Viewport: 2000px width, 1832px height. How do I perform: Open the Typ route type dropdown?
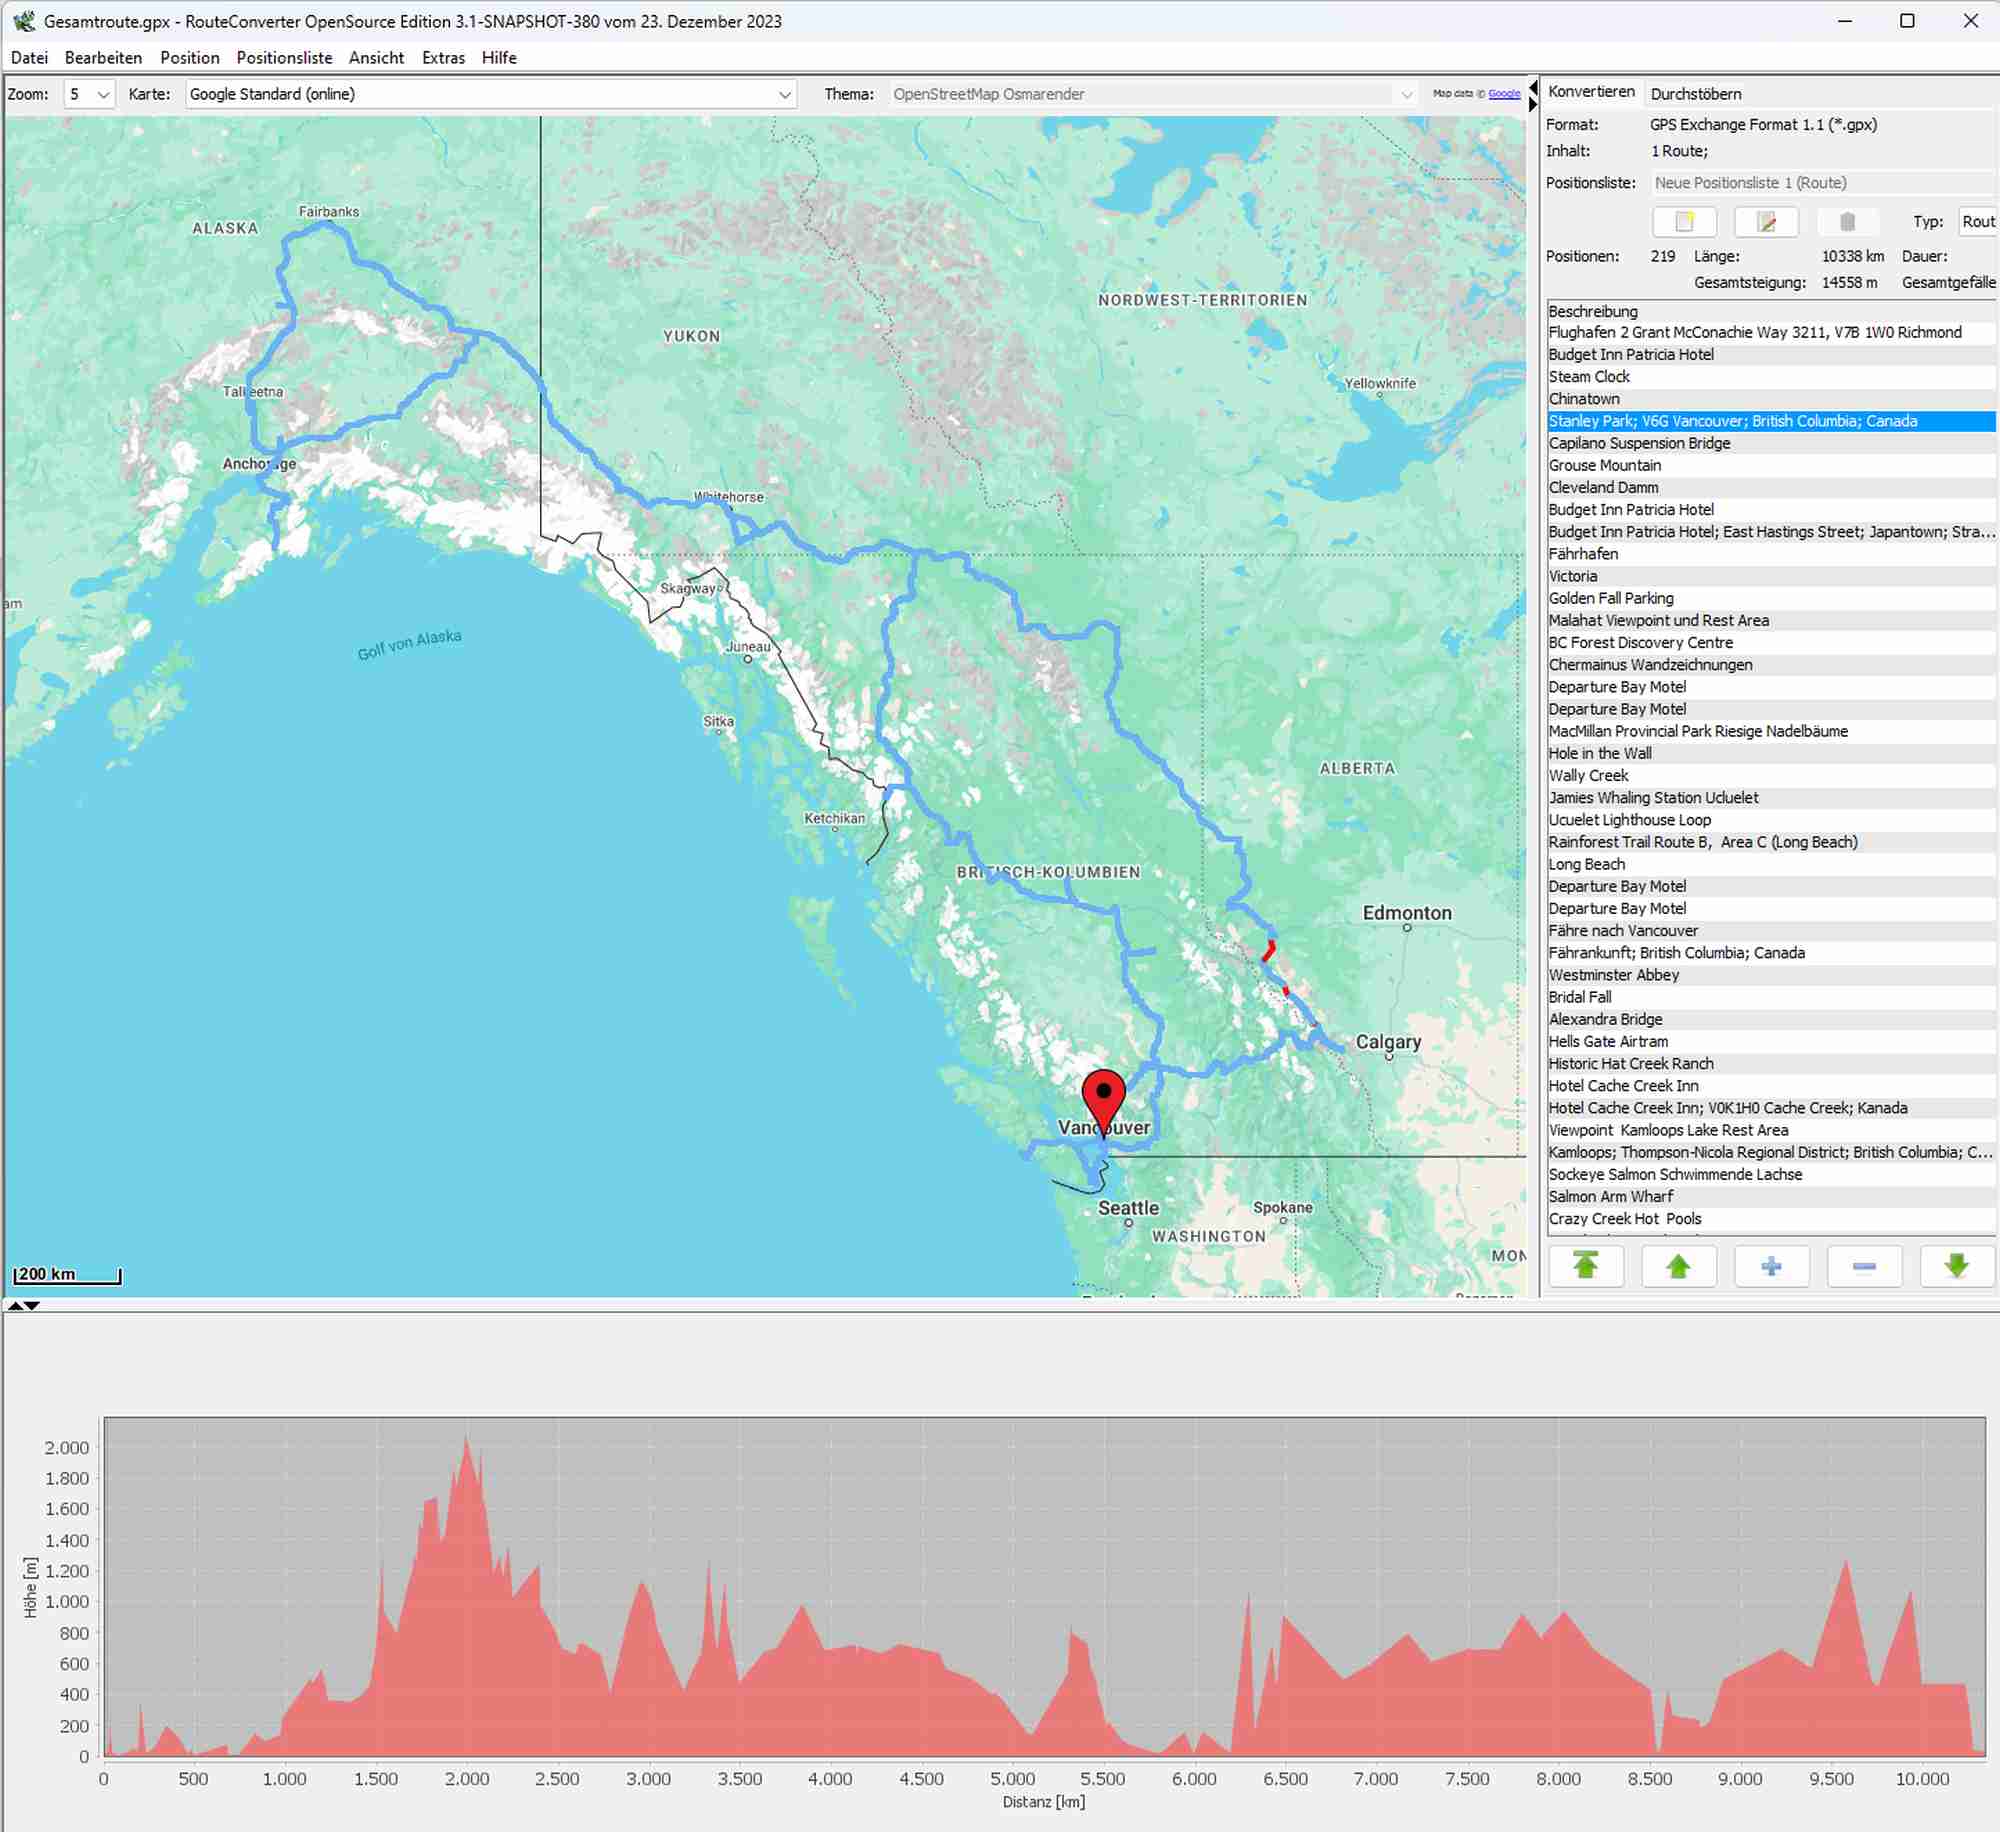click(x=1976, y=222)
